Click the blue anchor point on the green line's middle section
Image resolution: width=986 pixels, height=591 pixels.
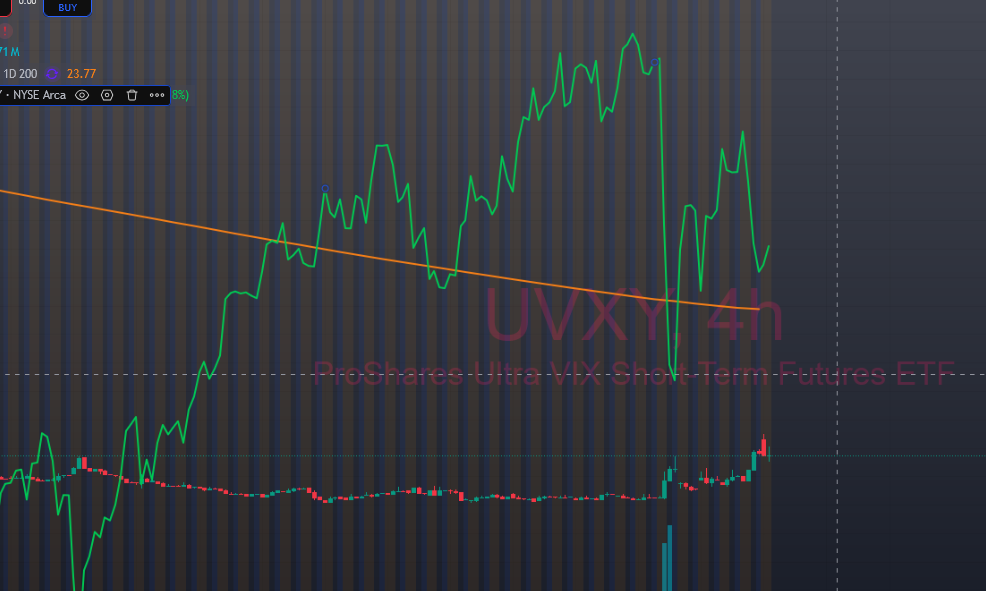tap(325, 189)
